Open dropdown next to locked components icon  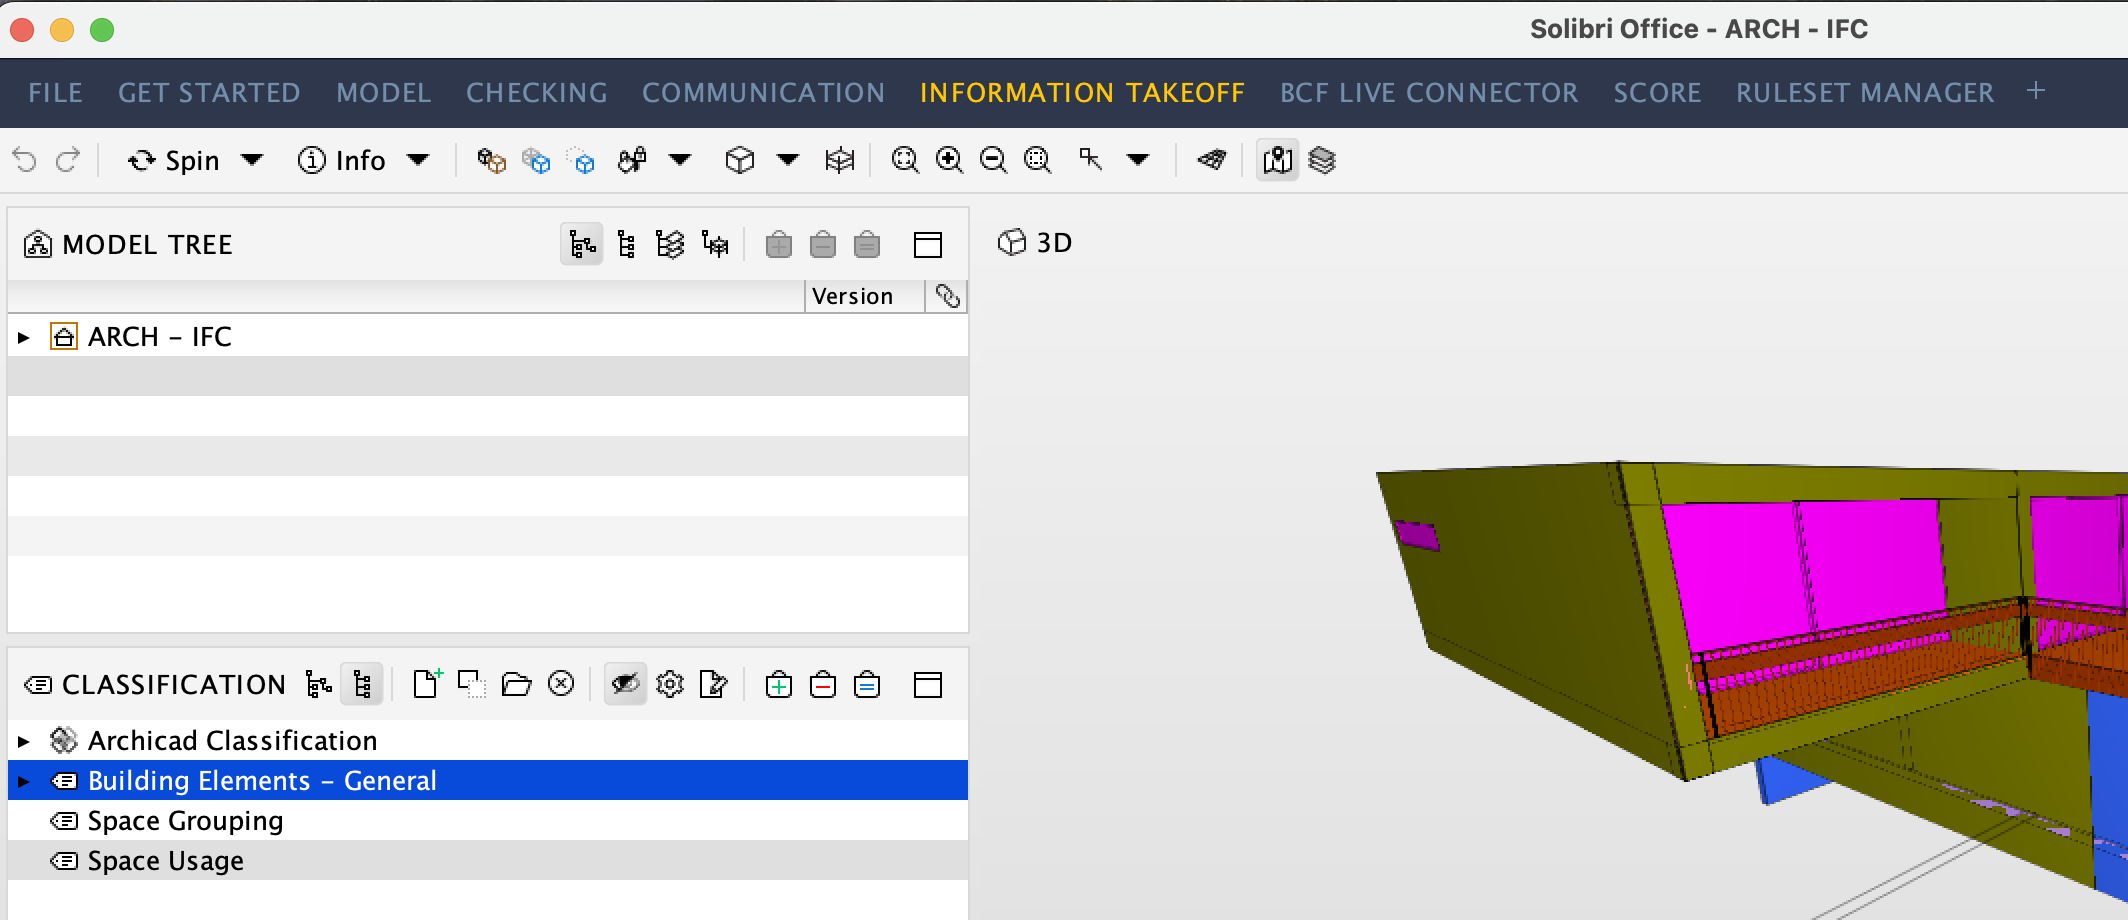pos(680,160)
